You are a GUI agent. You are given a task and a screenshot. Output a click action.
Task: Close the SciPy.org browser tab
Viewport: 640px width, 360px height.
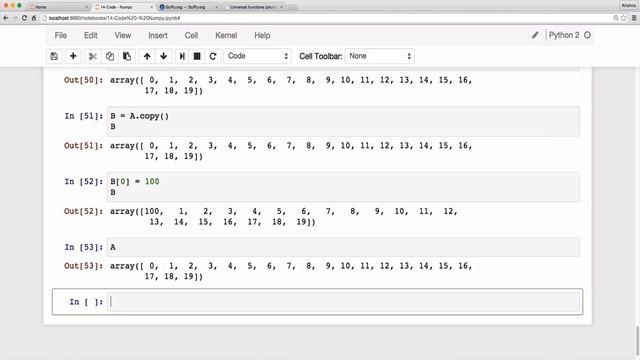coord(216,7)
